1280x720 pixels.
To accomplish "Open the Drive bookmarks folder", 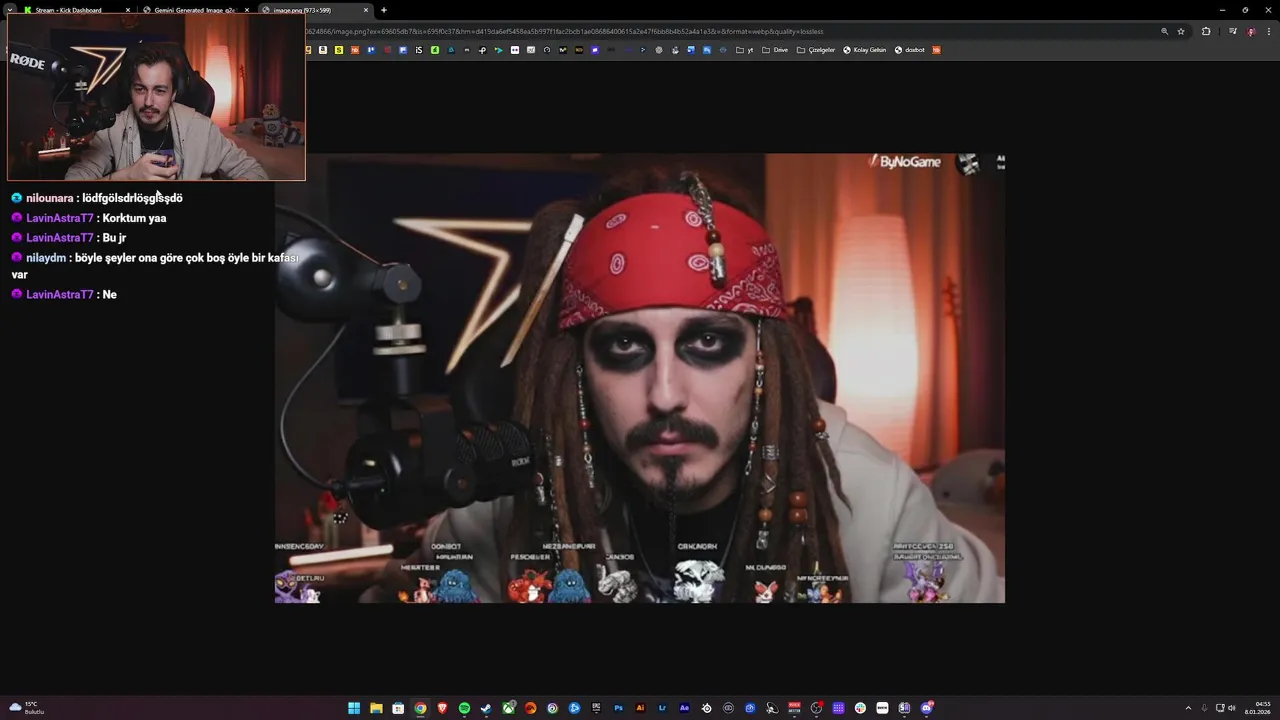I will 775,50.
